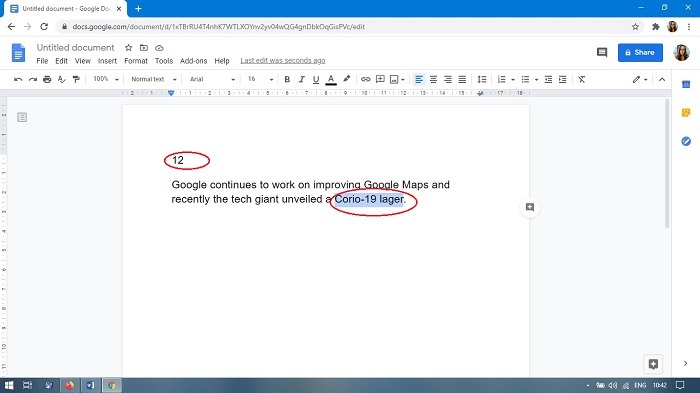Image resolution: width=700 pixels, height=393 pixels.
Task: Open the Help menu
Action: click(222, 61)
